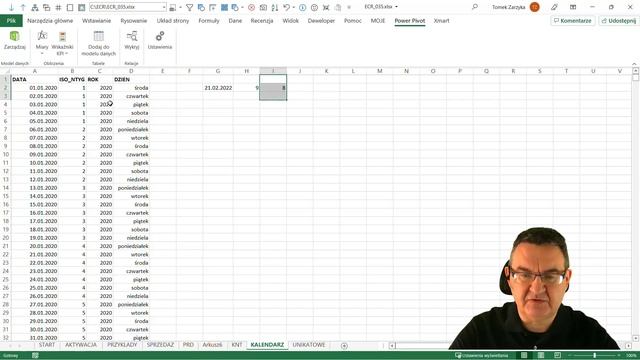The image size is (640, 360).
Task: Click the Tomek Zarzyka account avatar
Action: point(534,7)
